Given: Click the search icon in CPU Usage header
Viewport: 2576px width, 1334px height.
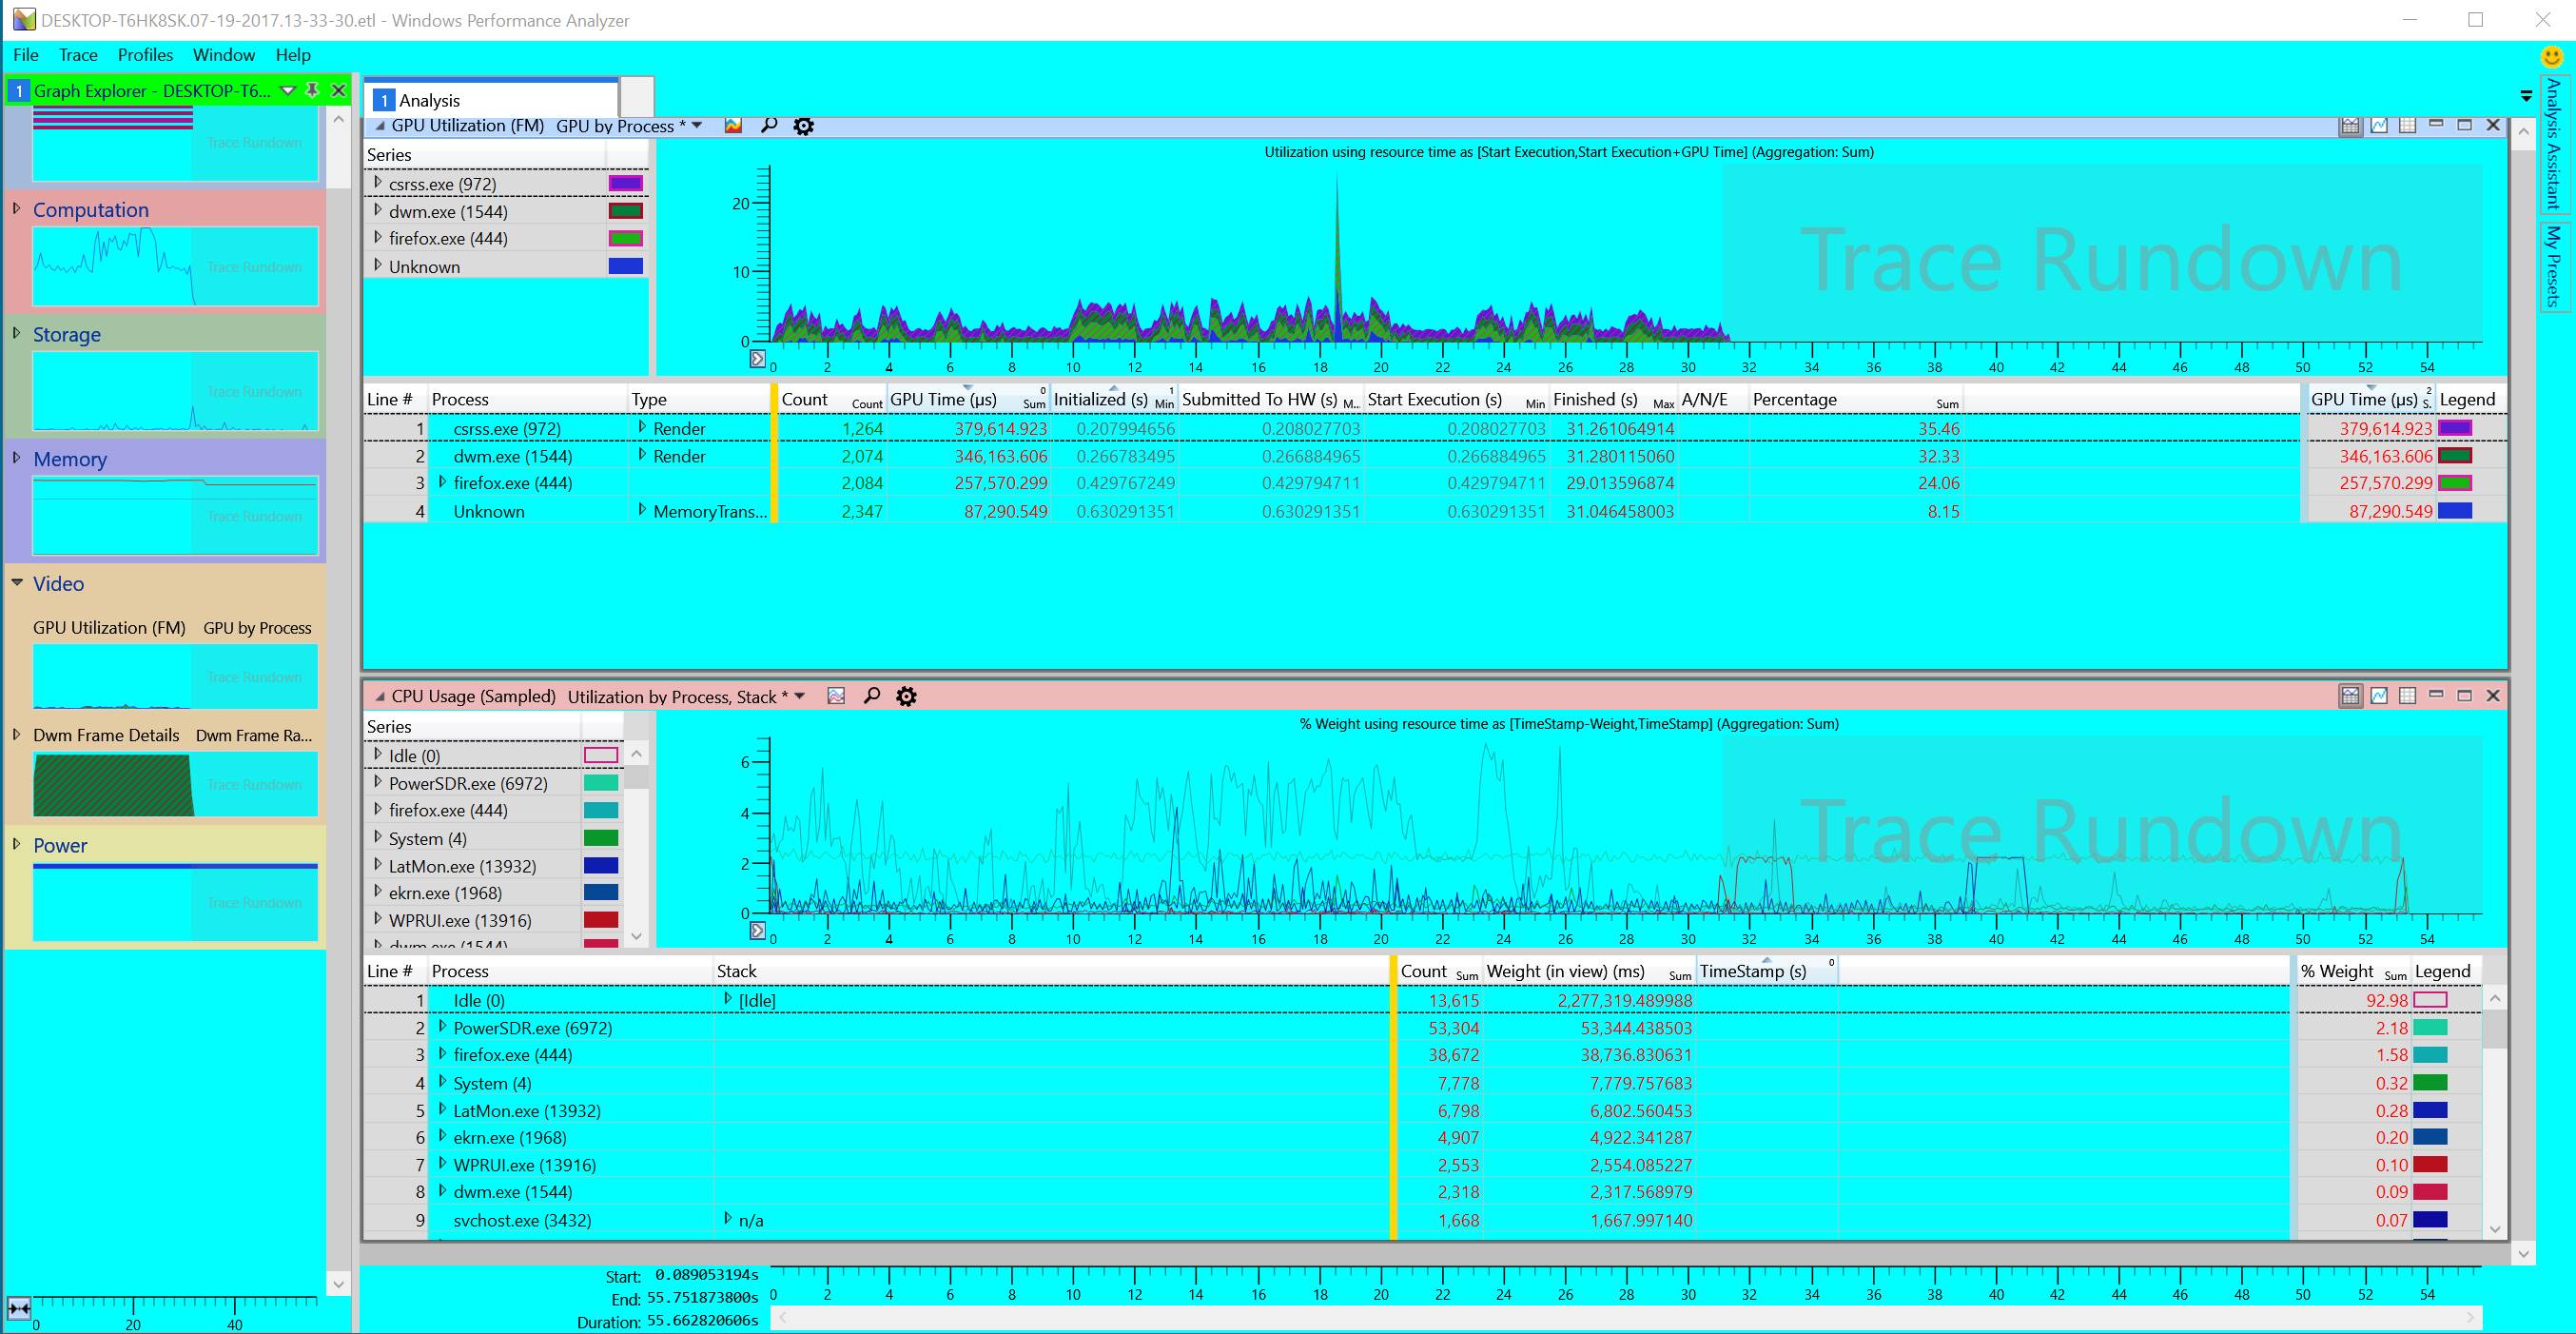Looking at the screenshot, I should 872,696.
